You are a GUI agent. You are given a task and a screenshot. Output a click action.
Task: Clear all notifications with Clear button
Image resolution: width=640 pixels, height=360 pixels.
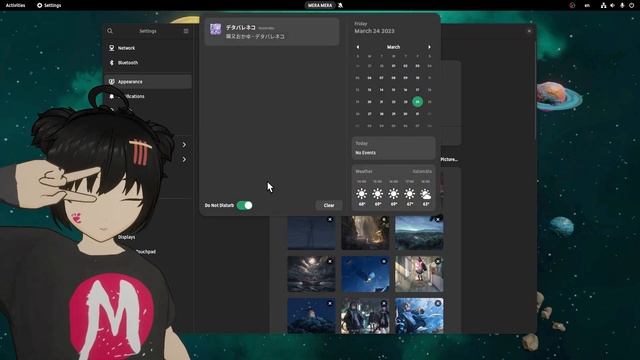coord(329,205)
